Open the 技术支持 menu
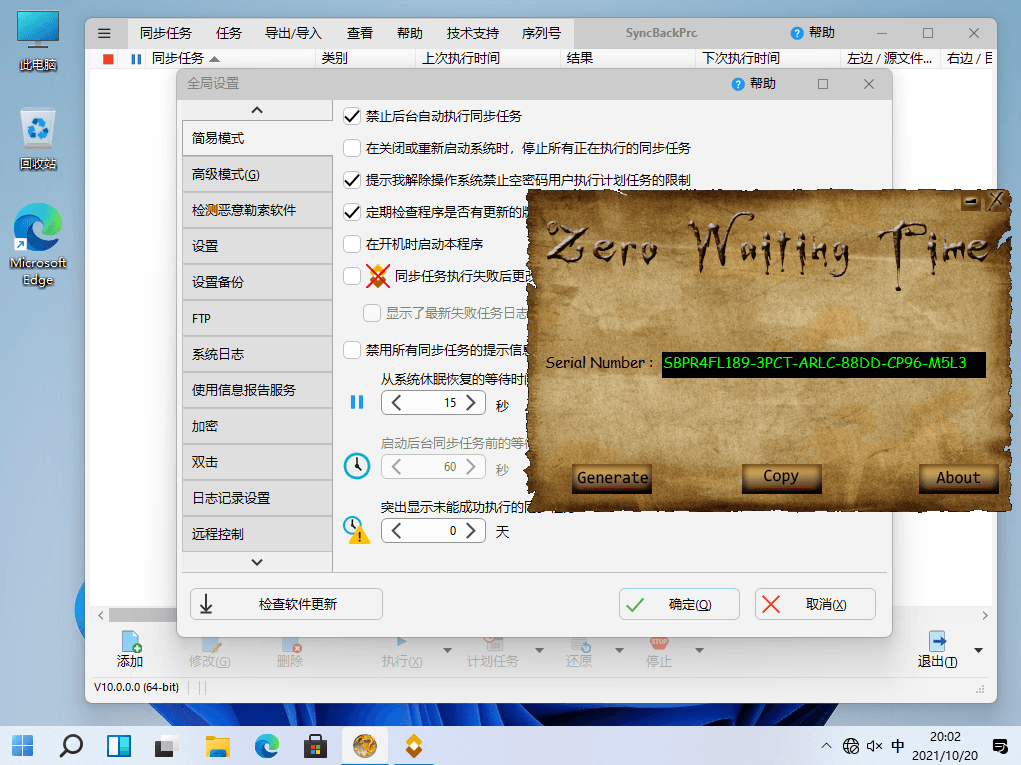This screenshot has width=1021, height=765. click(473, 33)
